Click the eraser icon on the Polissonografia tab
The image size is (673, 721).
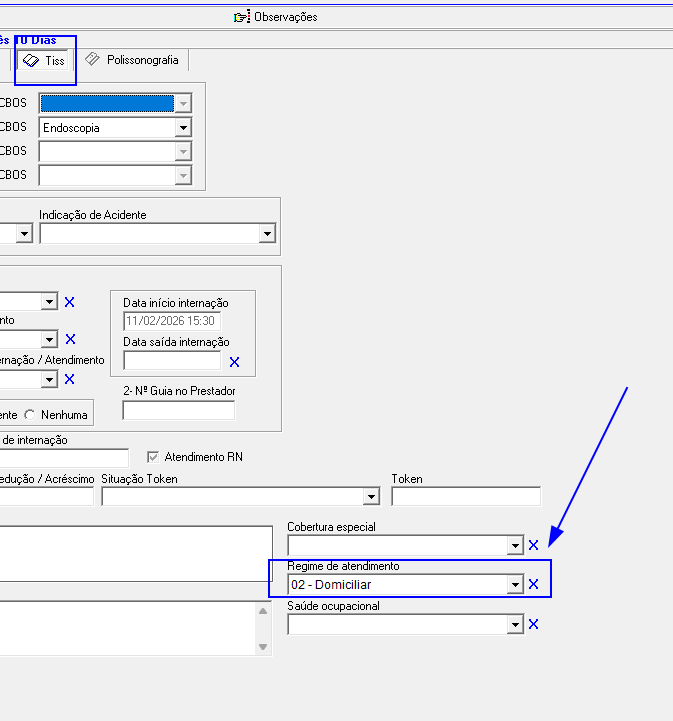coord(93,60)
